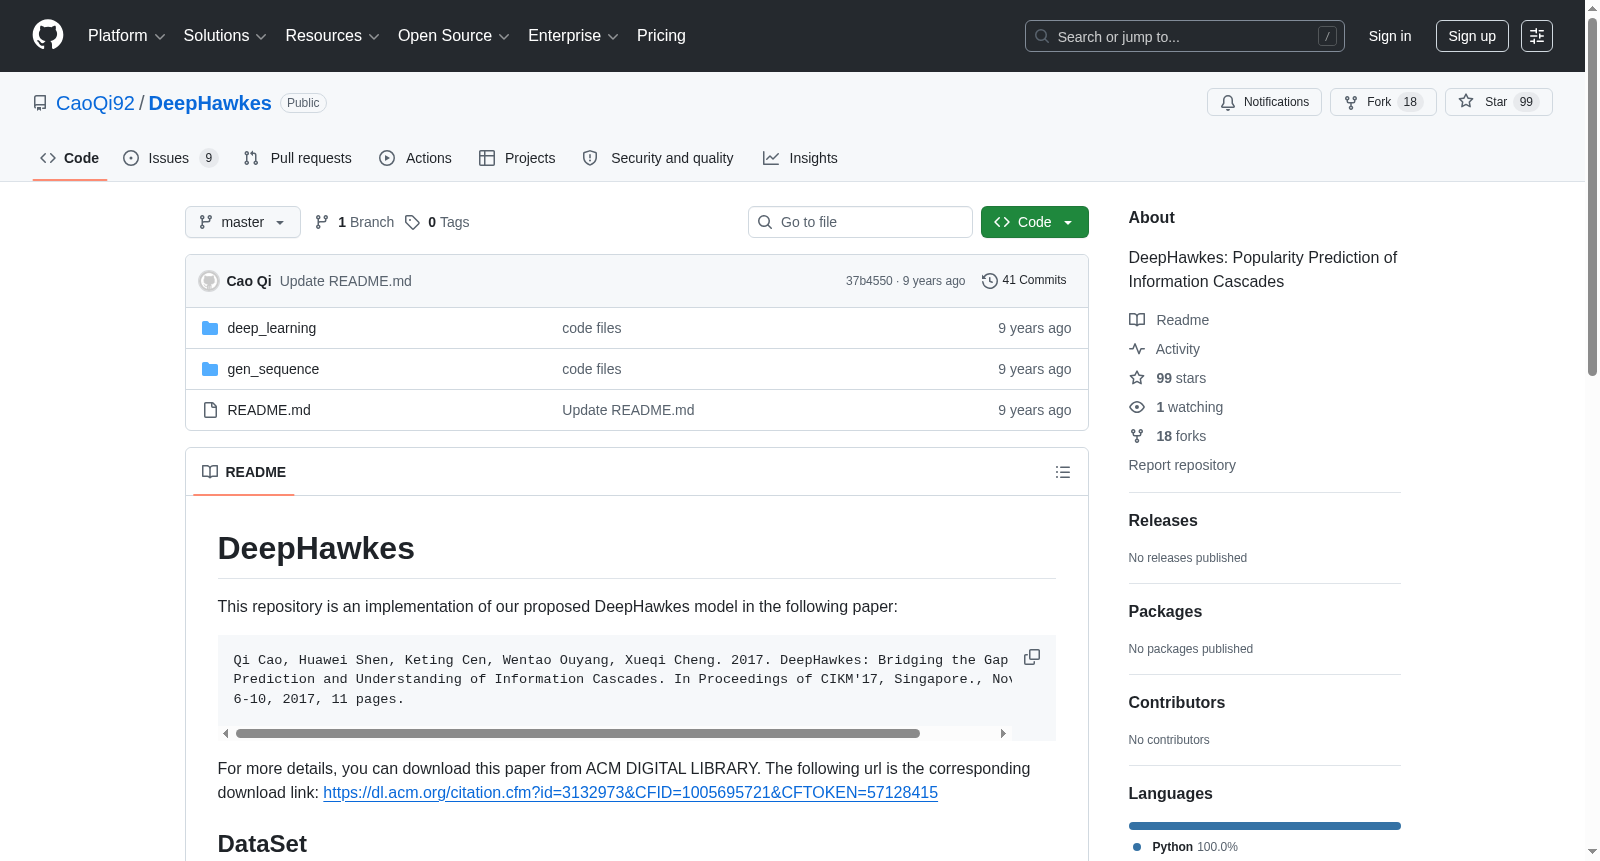Click the Cao Qi author avatar
The width and height of the screenshot is (1600, 861).
point(209,281)
